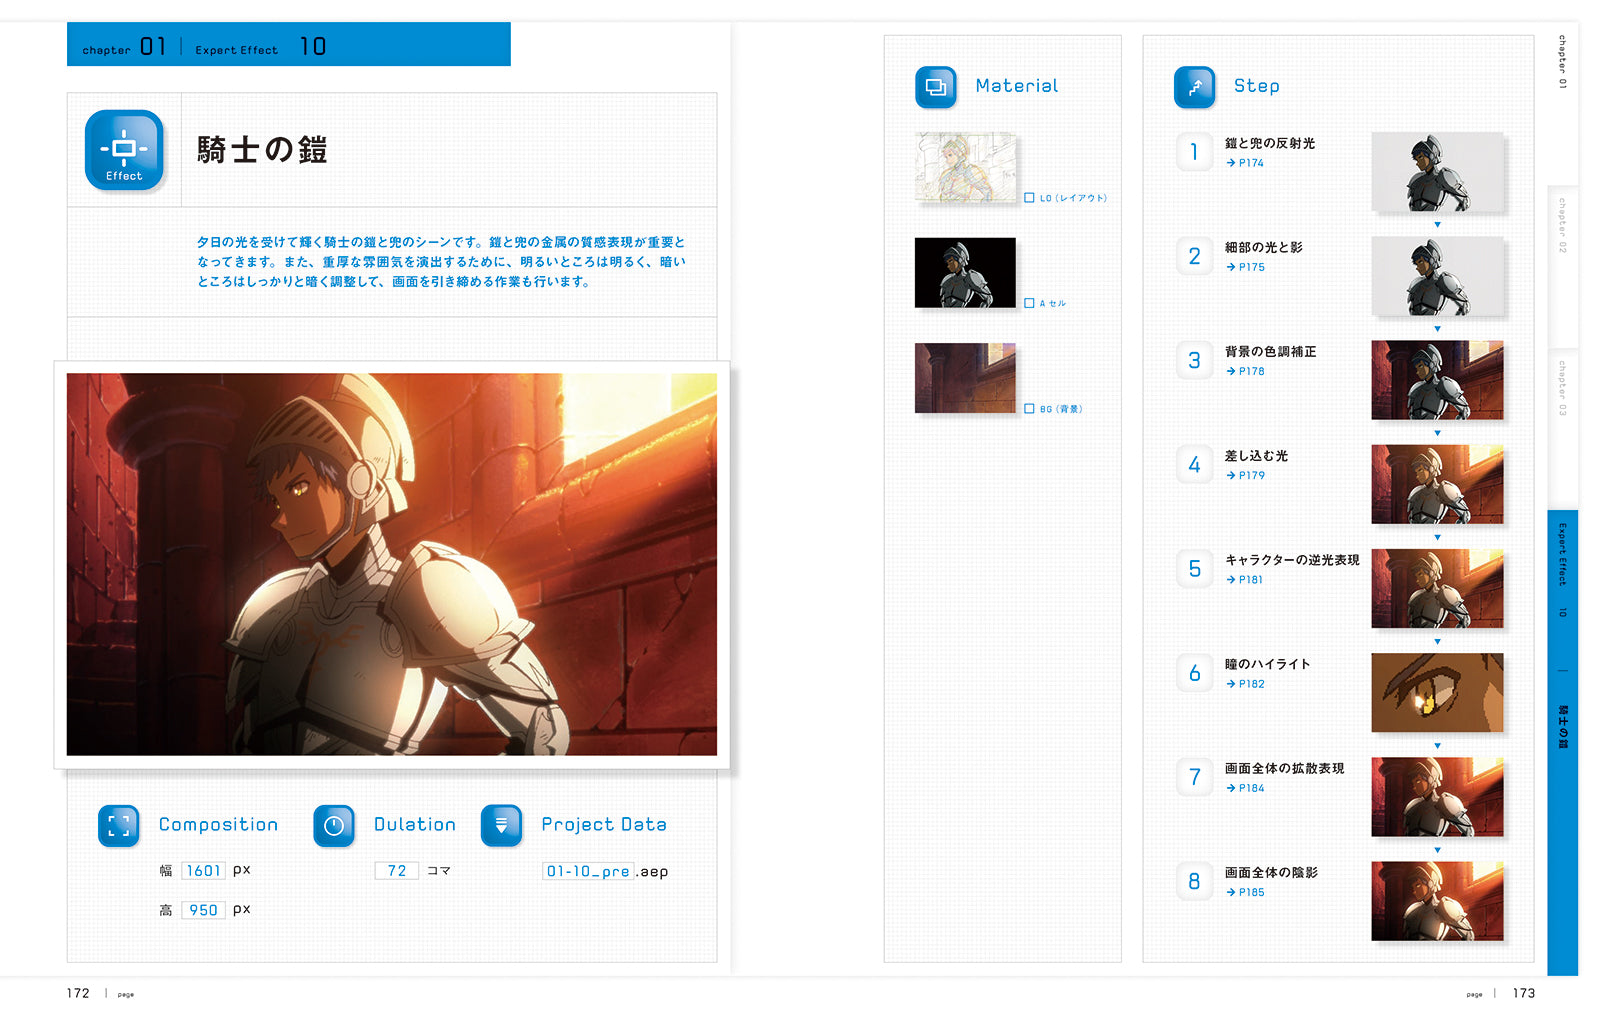The image size is (1600, 1020).
Task: Click the height field showing 950
Action: [x=203, y=910]
